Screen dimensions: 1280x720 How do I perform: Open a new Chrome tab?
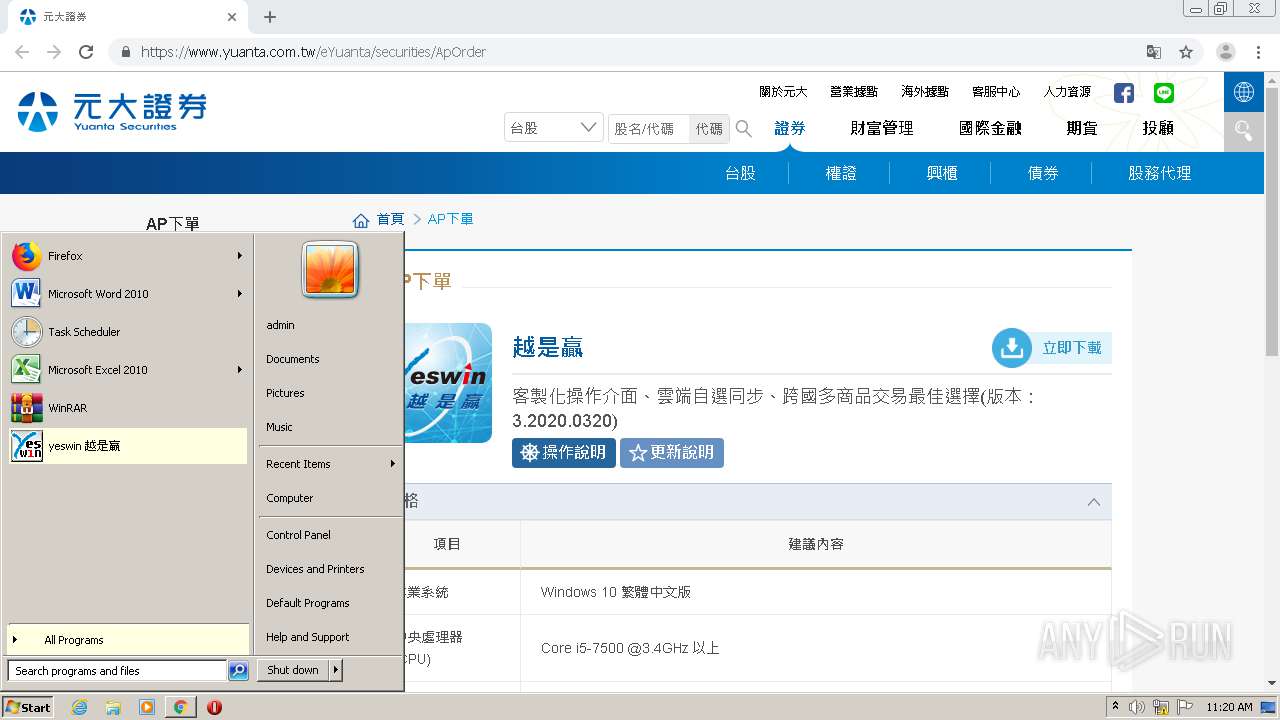point(270,17)
